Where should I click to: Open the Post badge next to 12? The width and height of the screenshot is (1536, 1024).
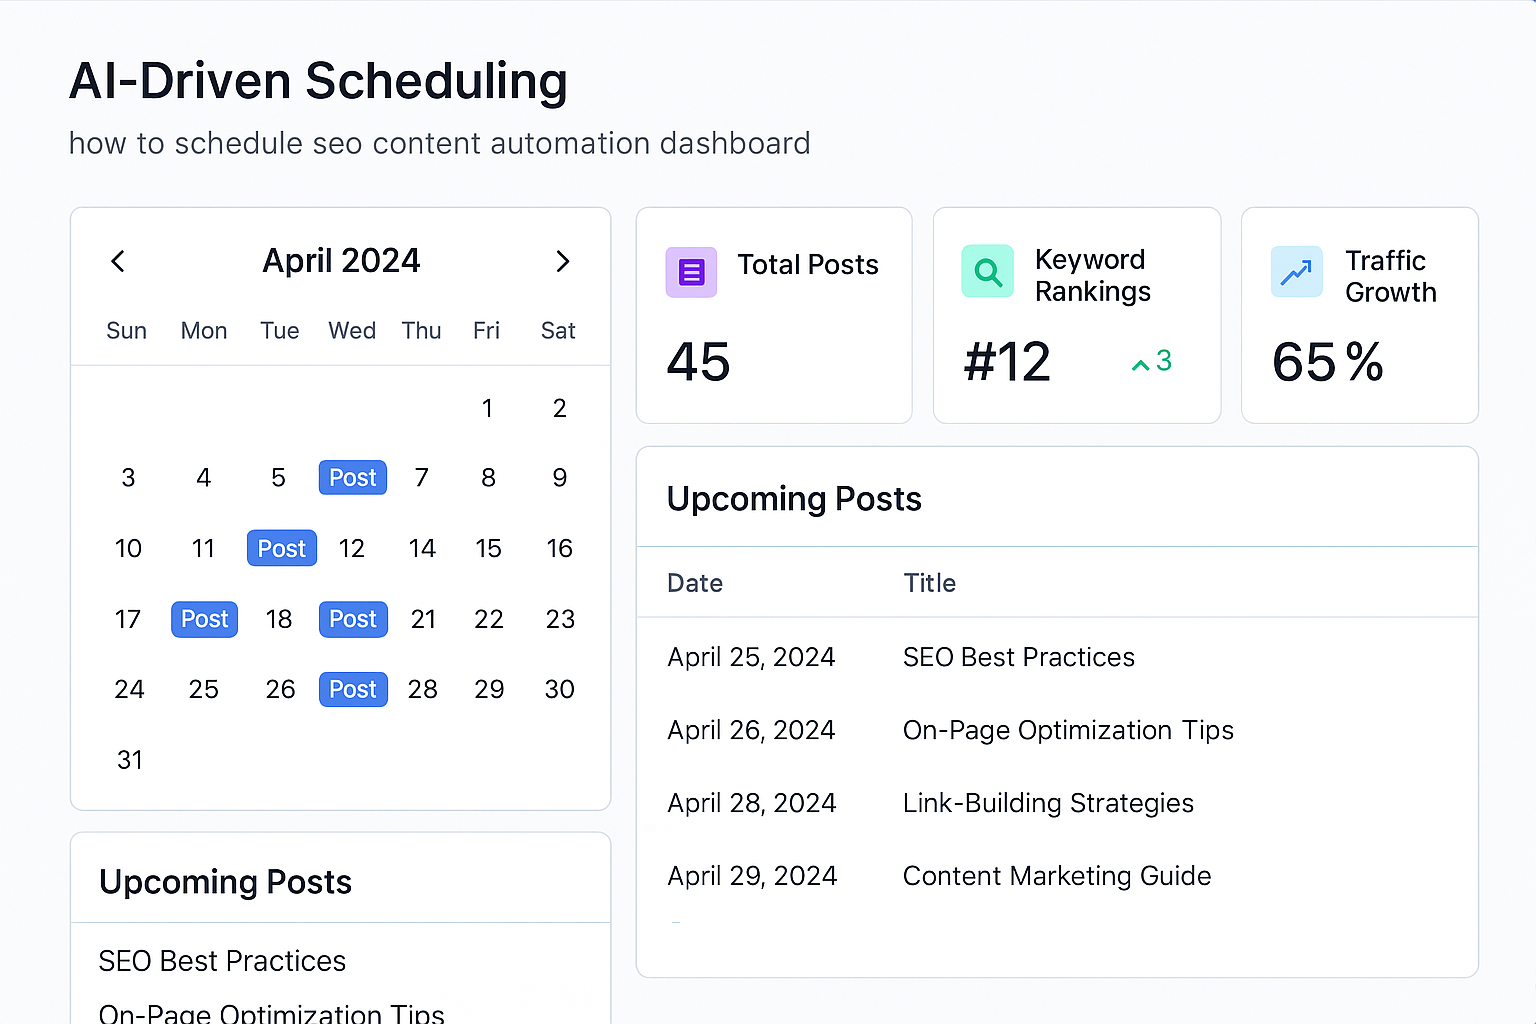(281, 548)
